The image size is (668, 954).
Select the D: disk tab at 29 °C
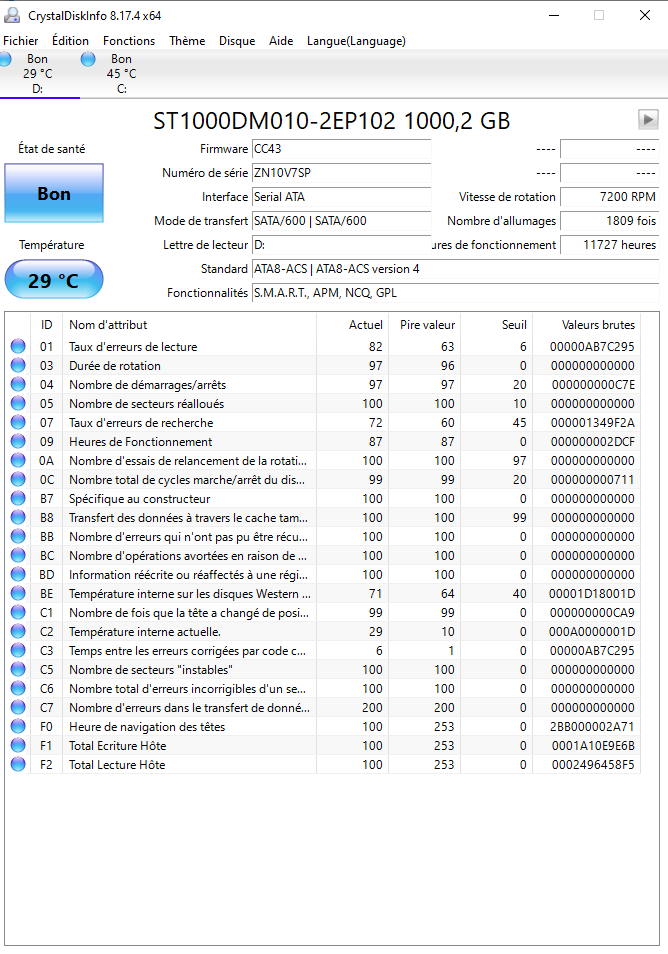[x=38, y=74]
